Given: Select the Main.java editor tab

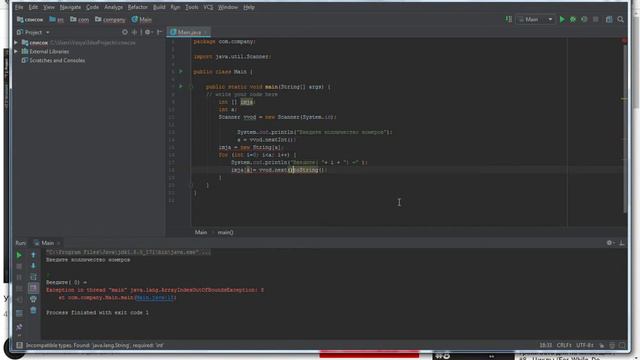Looking at the screenshot, I should (x=189, y=32).
